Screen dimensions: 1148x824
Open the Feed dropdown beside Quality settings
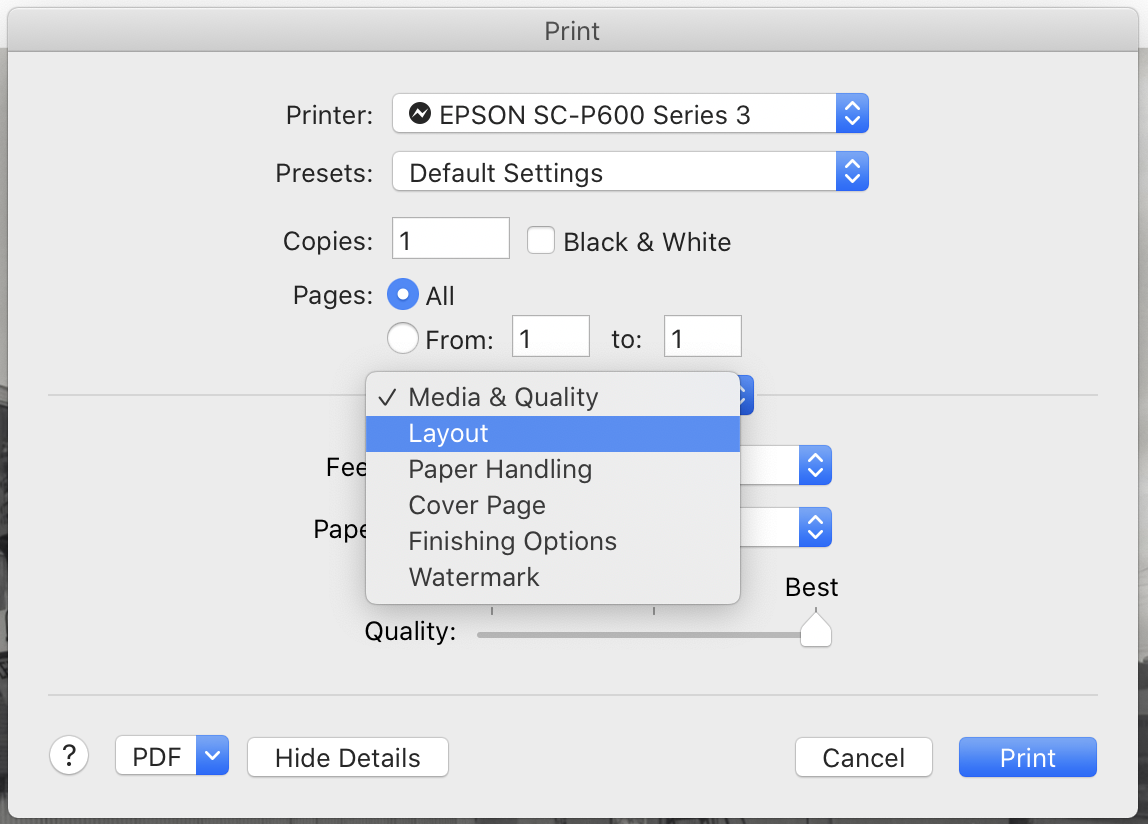[815, 465]
